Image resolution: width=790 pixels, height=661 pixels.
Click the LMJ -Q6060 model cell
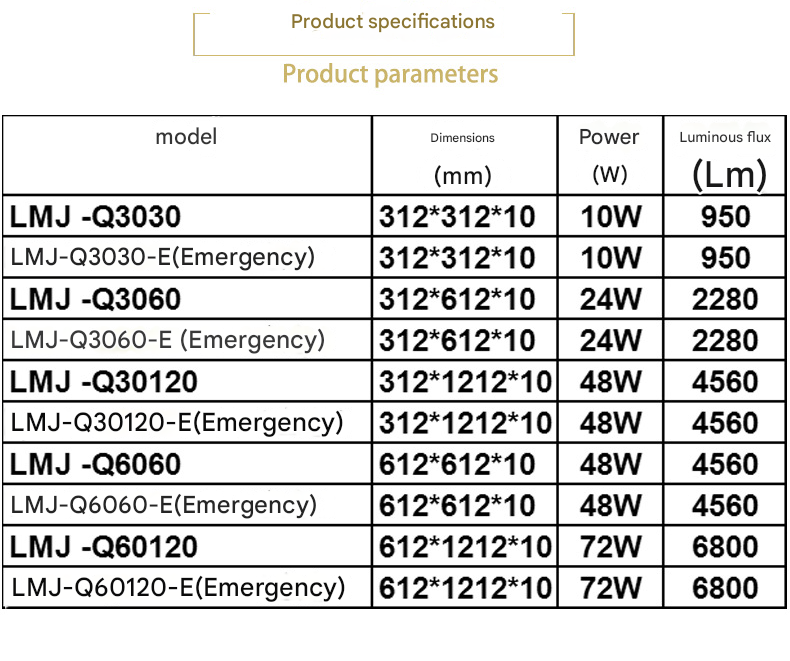click(187, 464)
